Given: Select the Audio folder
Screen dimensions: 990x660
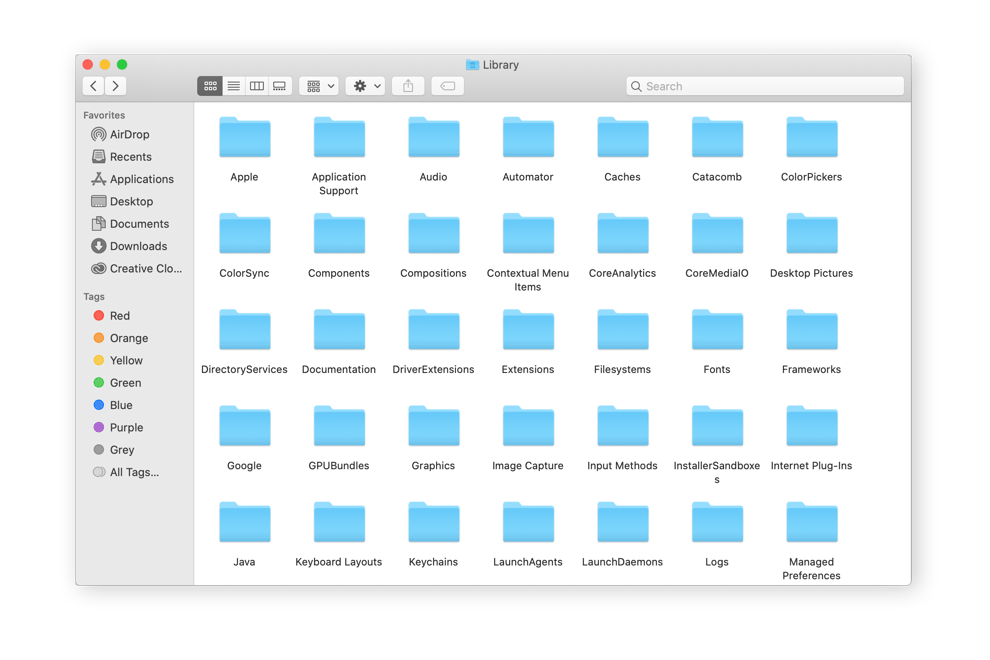Looking at the screenshot, I should 433,150.
